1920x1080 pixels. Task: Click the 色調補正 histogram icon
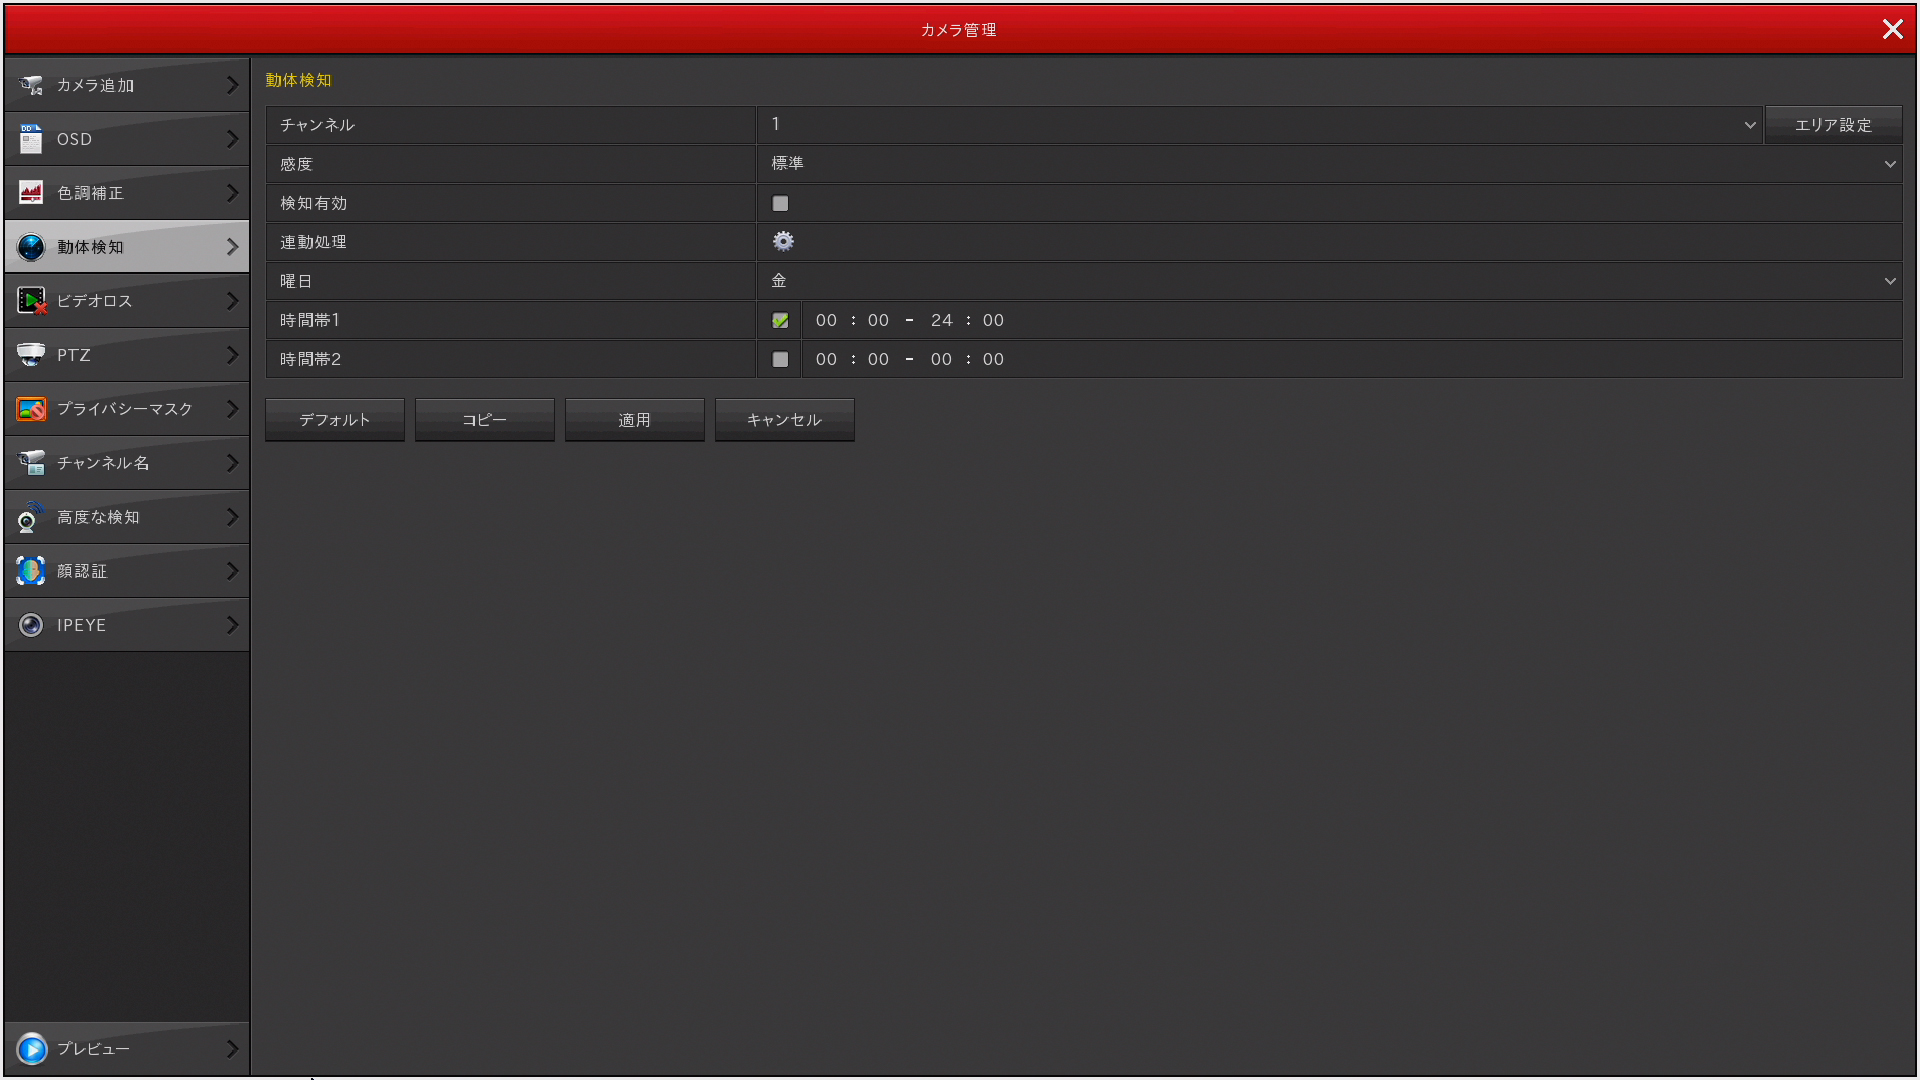[x=31, y=193]
